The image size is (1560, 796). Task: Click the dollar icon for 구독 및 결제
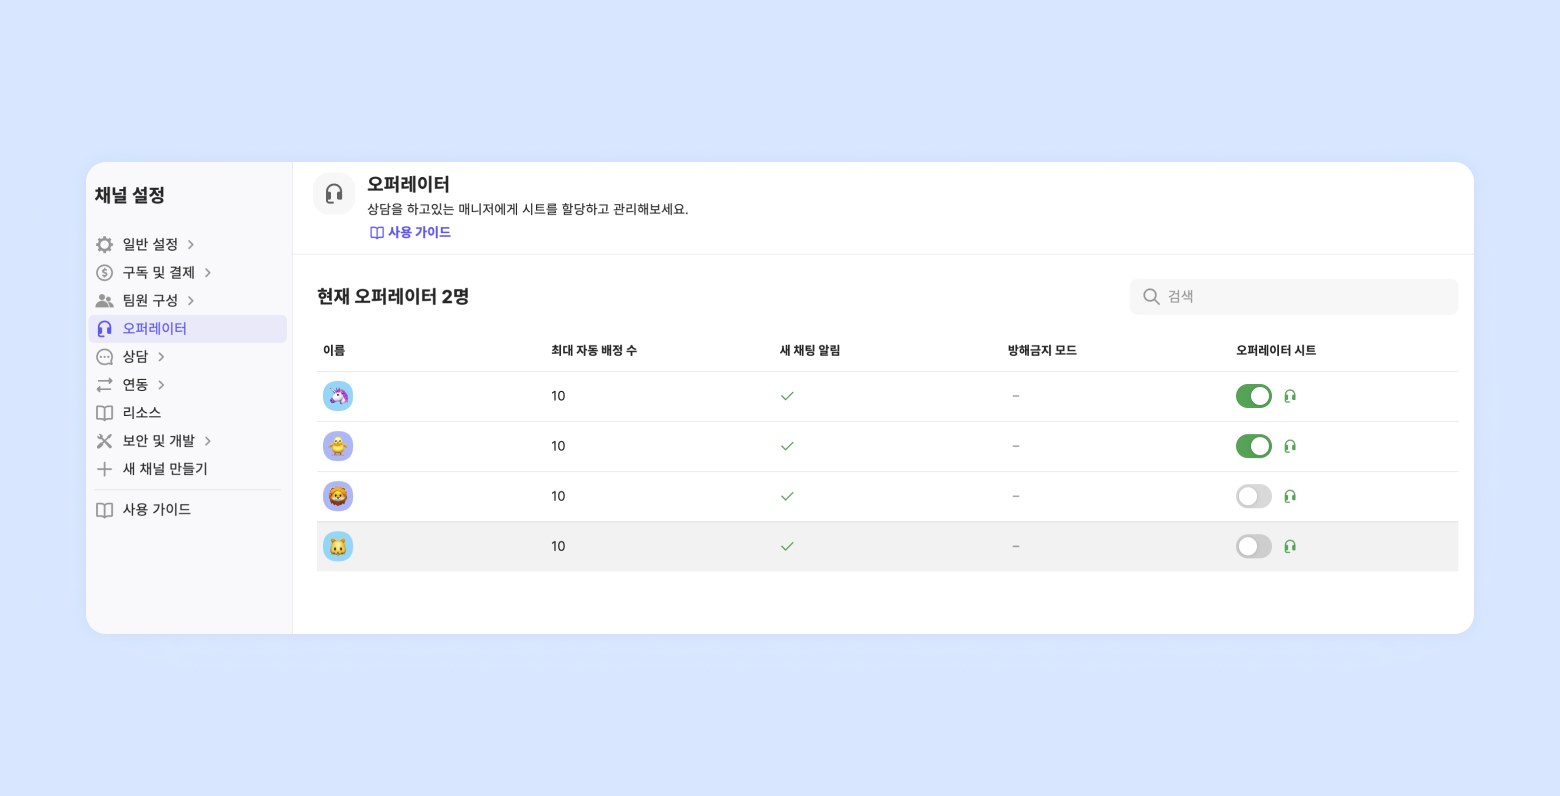click(105, 273)
